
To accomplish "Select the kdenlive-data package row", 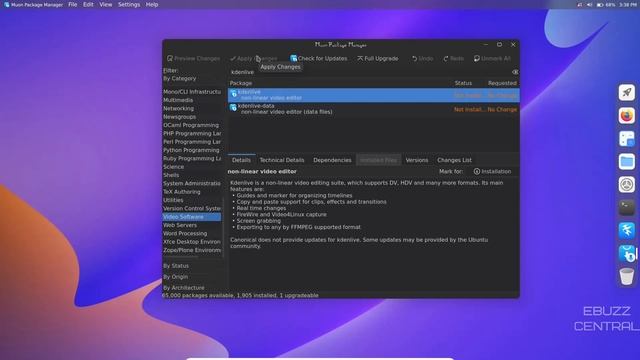I will 373,109.
